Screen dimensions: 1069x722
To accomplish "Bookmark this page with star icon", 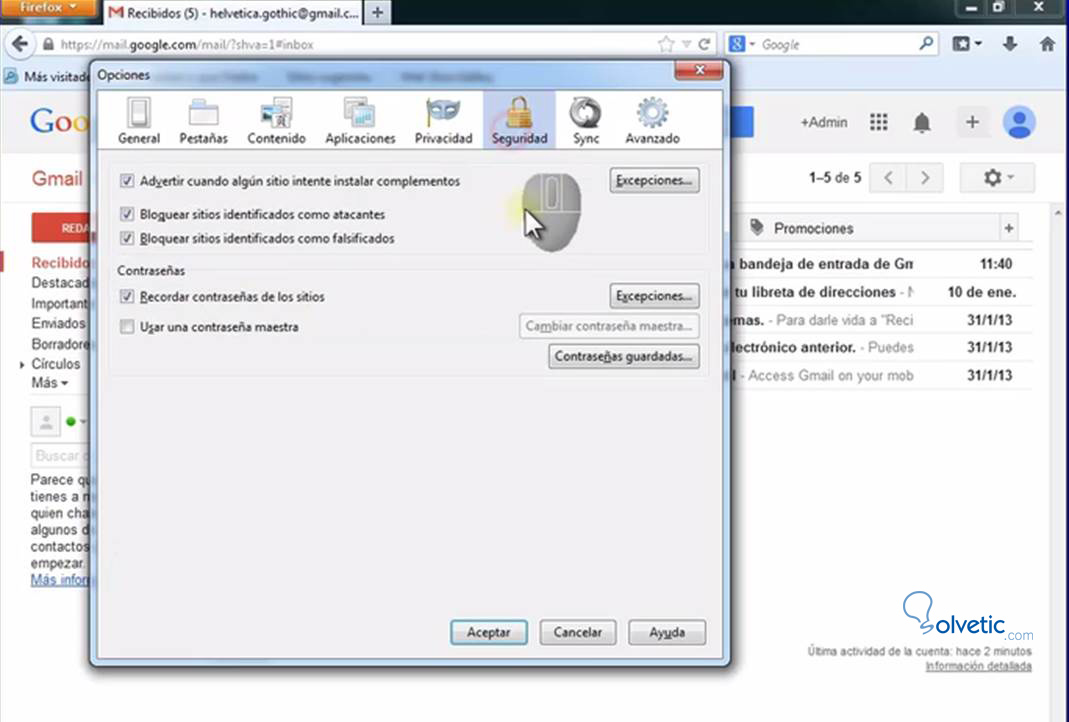I will pyautogui.click(x=665, y=44).
